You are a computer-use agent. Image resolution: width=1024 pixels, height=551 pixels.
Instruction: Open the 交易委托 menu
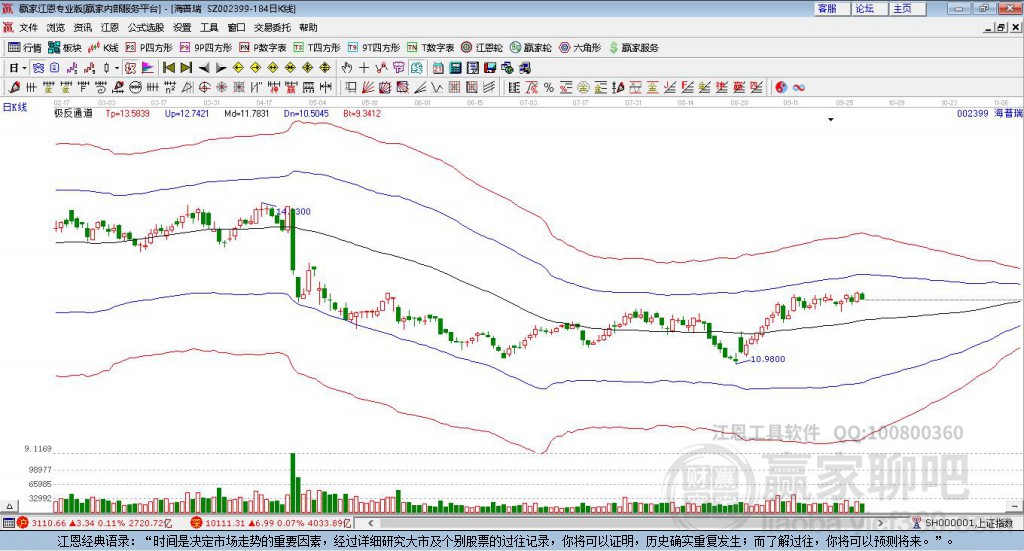(272, 27)
